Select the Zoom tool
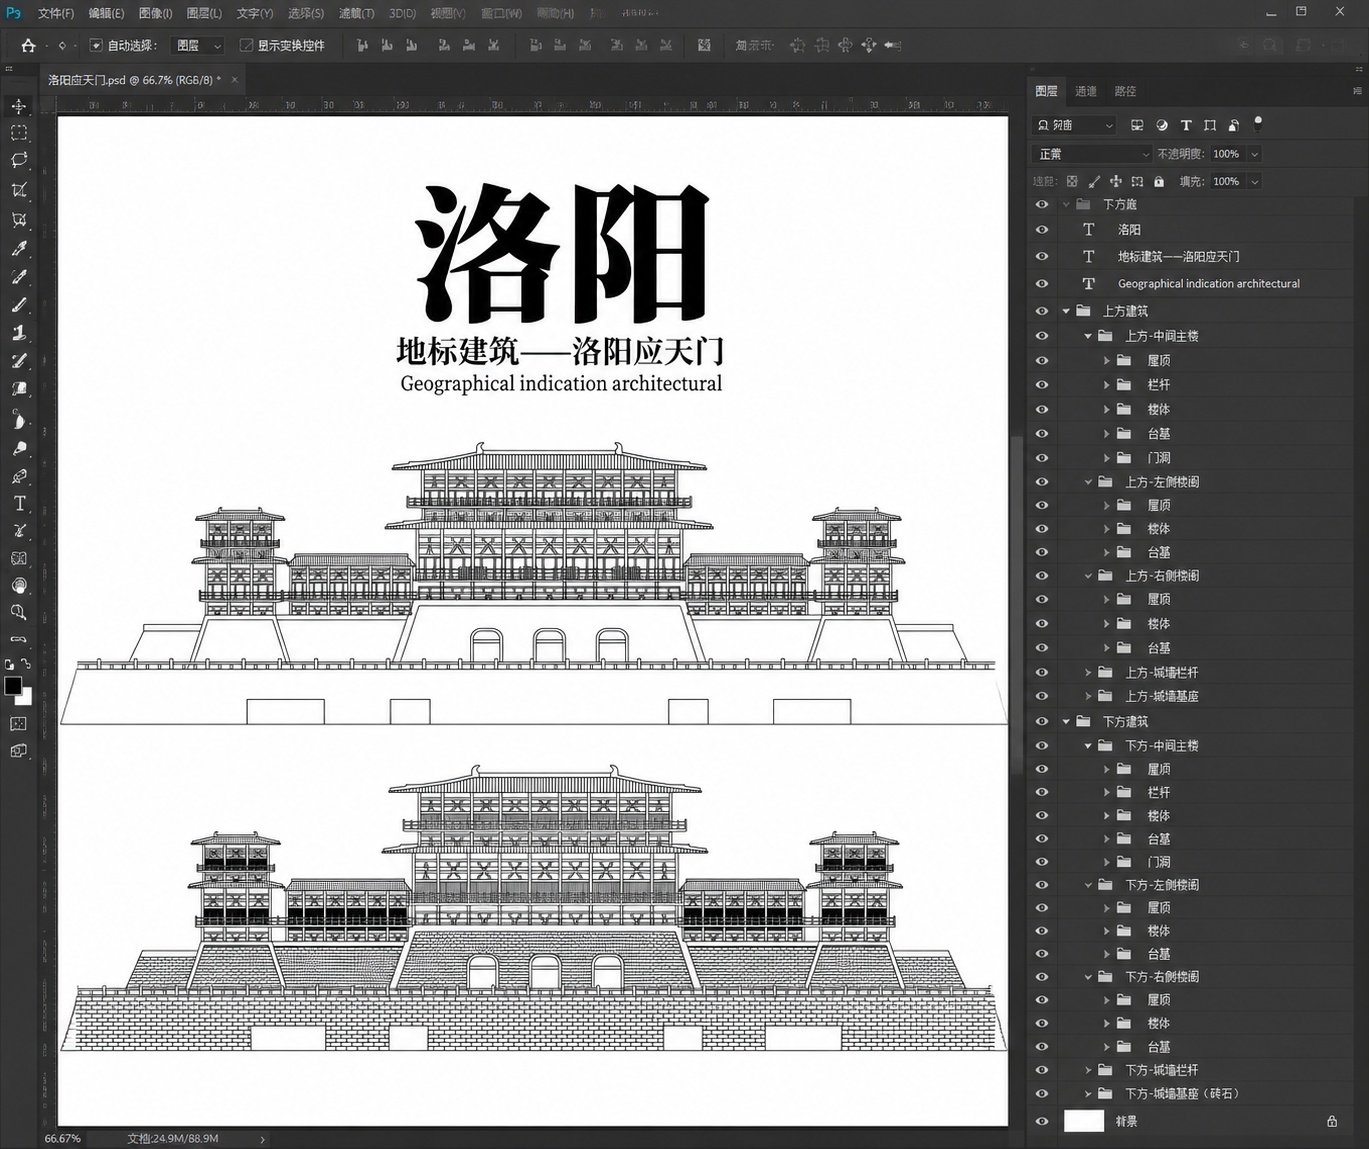The image size is (1369, 1149). click(x=19, y=612)
